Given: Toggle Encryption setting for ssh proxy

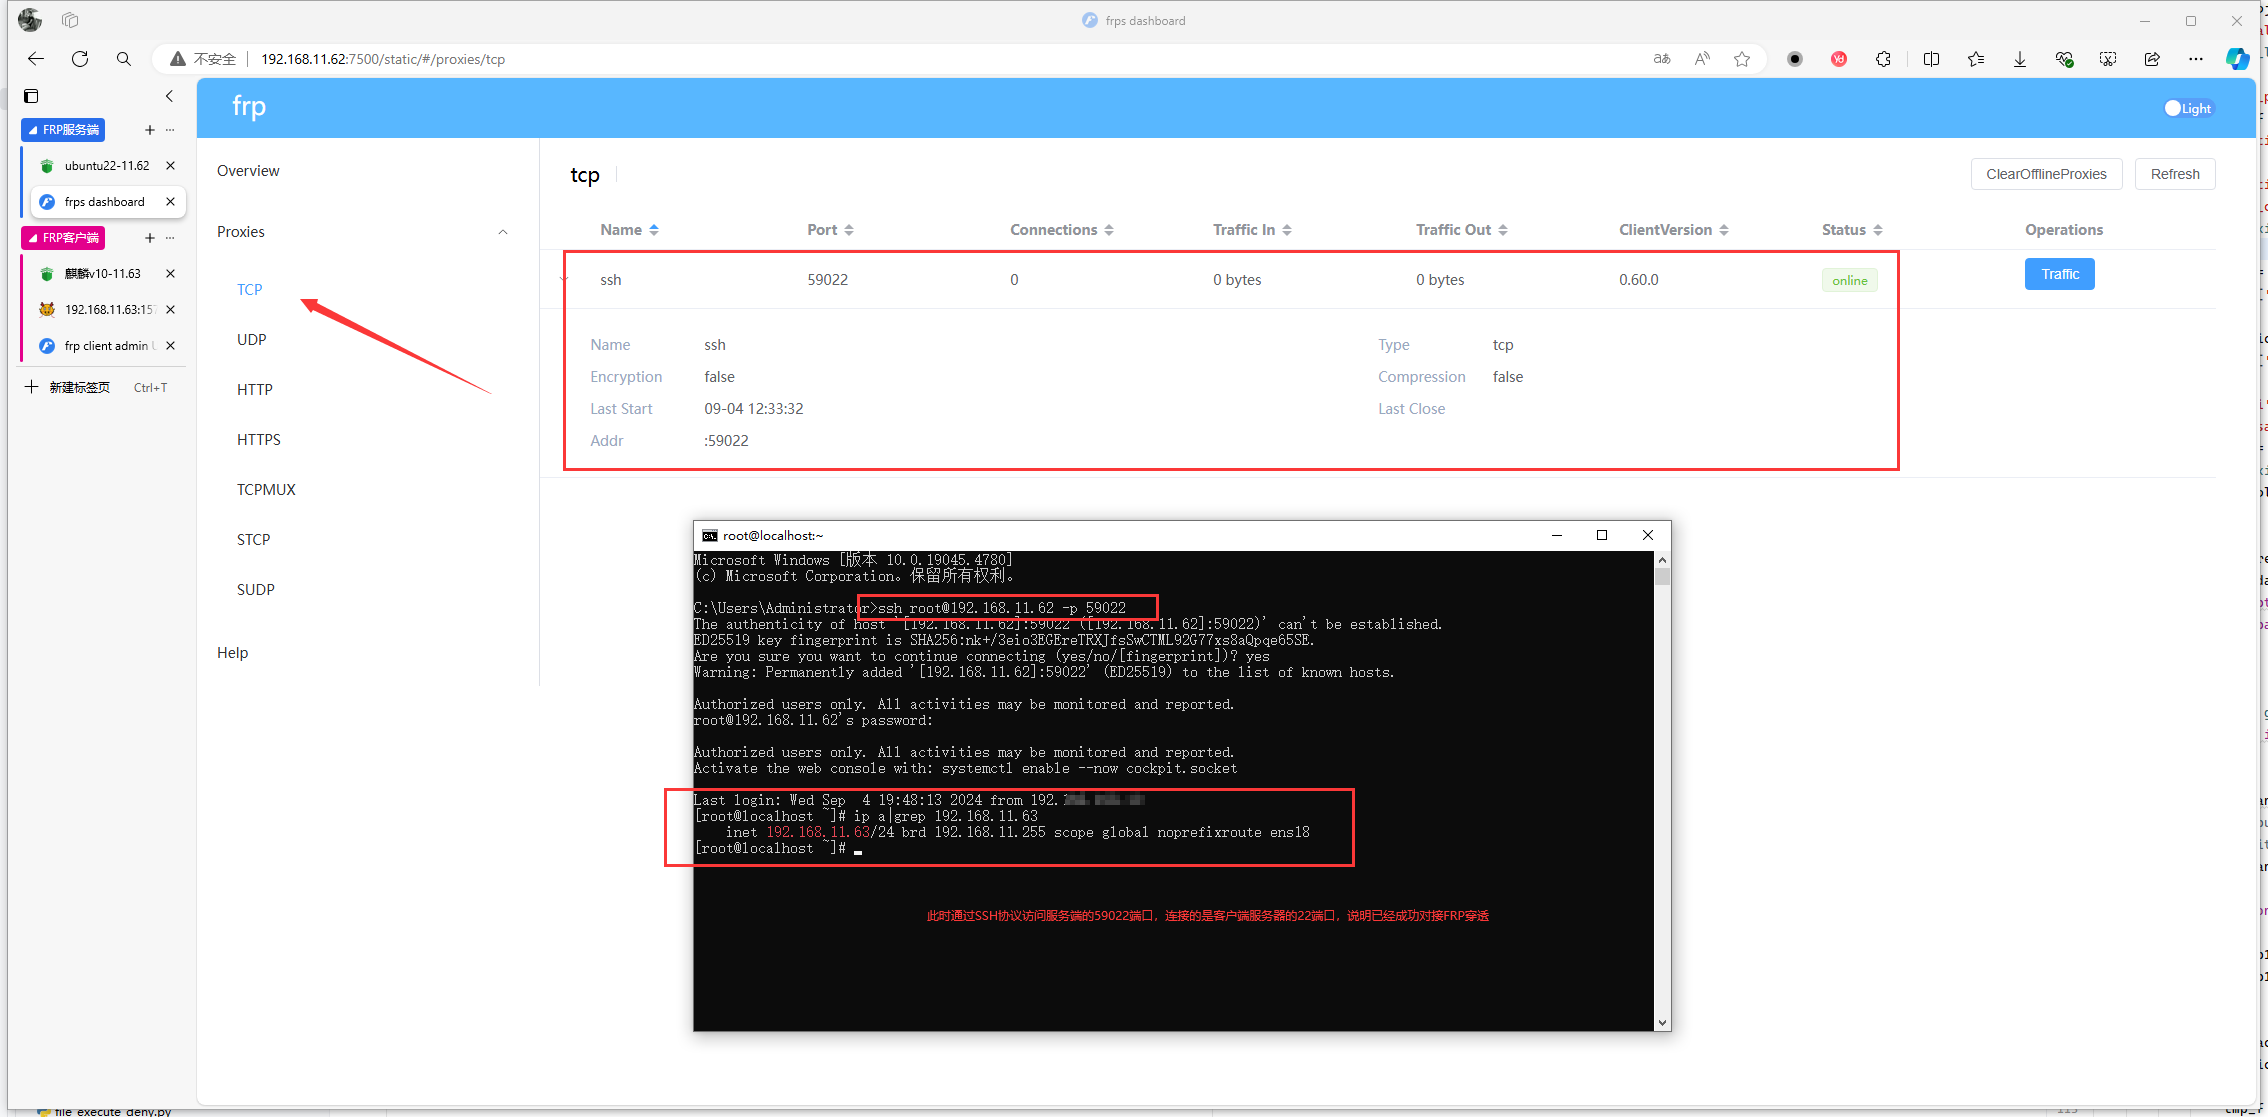Looking at the screenshot, I should pos(719,376).
